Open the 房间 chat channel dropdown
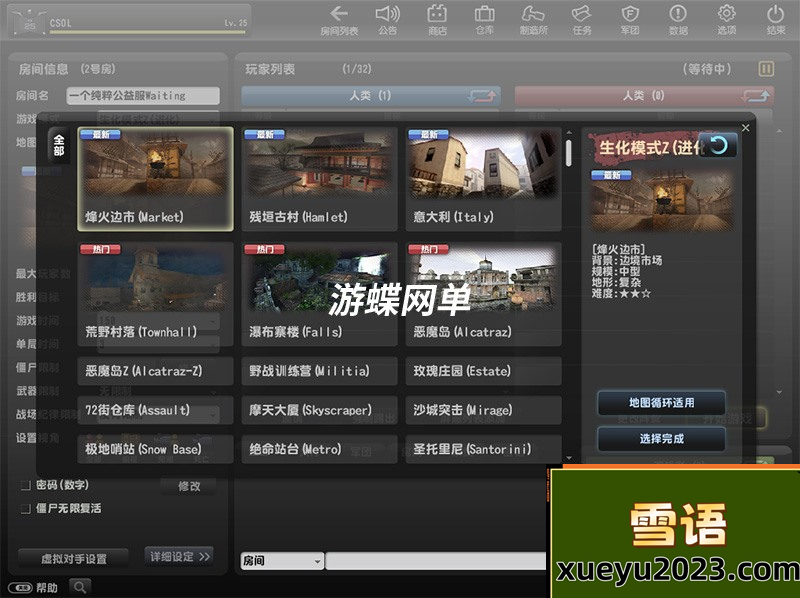Image resolution: width=800 pixels, height=598 pixels. coord(282,561)
